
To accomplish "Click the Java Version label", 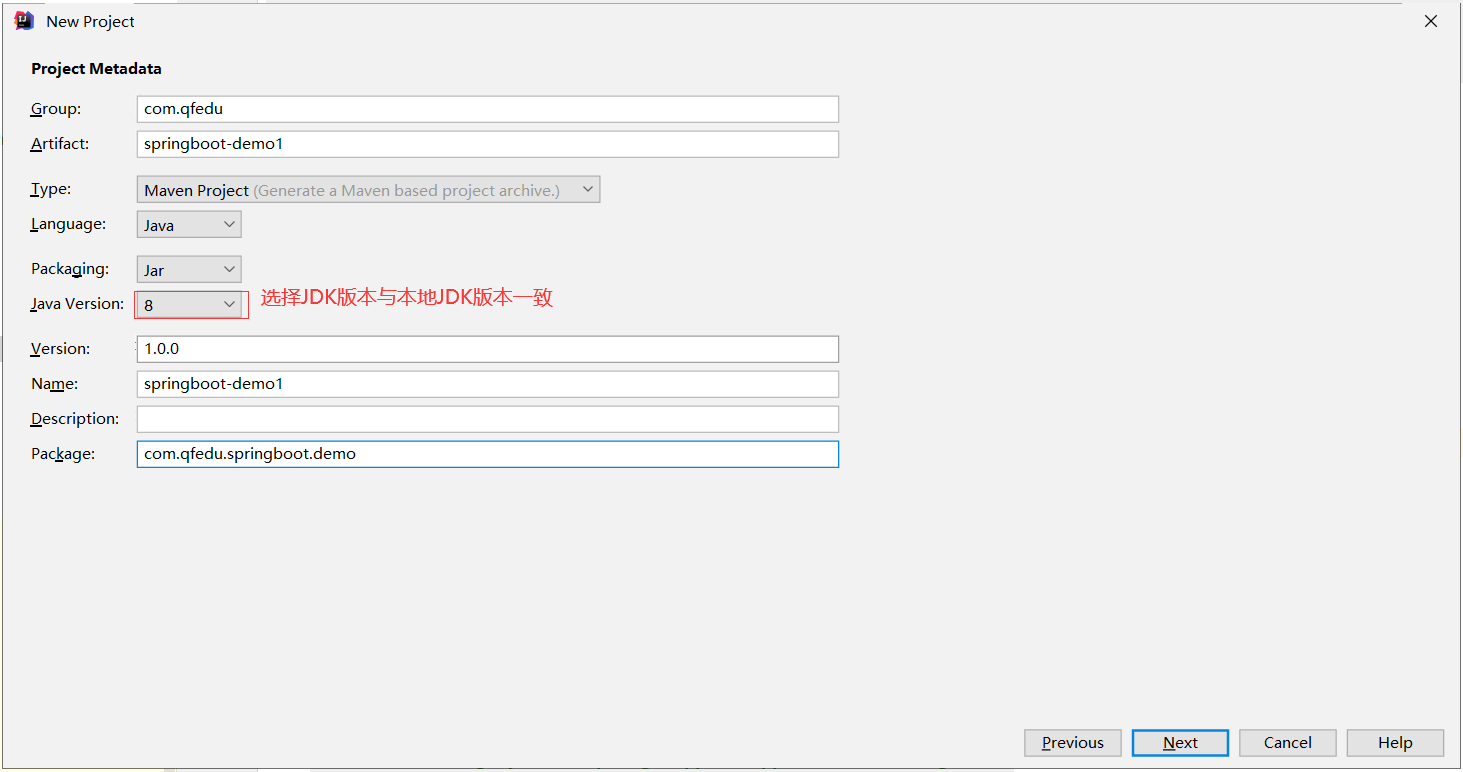I will (x=78, y=304).
